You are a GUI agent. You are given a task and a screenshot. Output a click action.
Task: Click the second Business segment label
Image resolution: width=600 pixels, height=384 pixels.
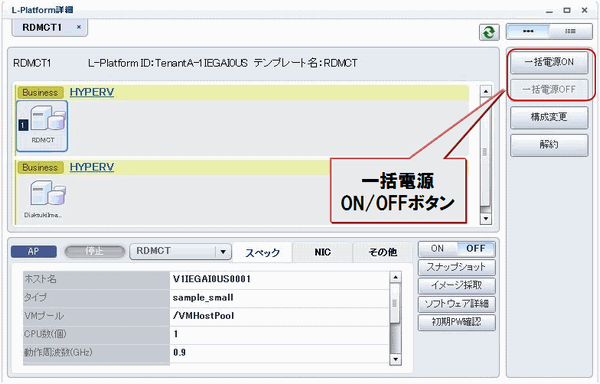(40, 168)
